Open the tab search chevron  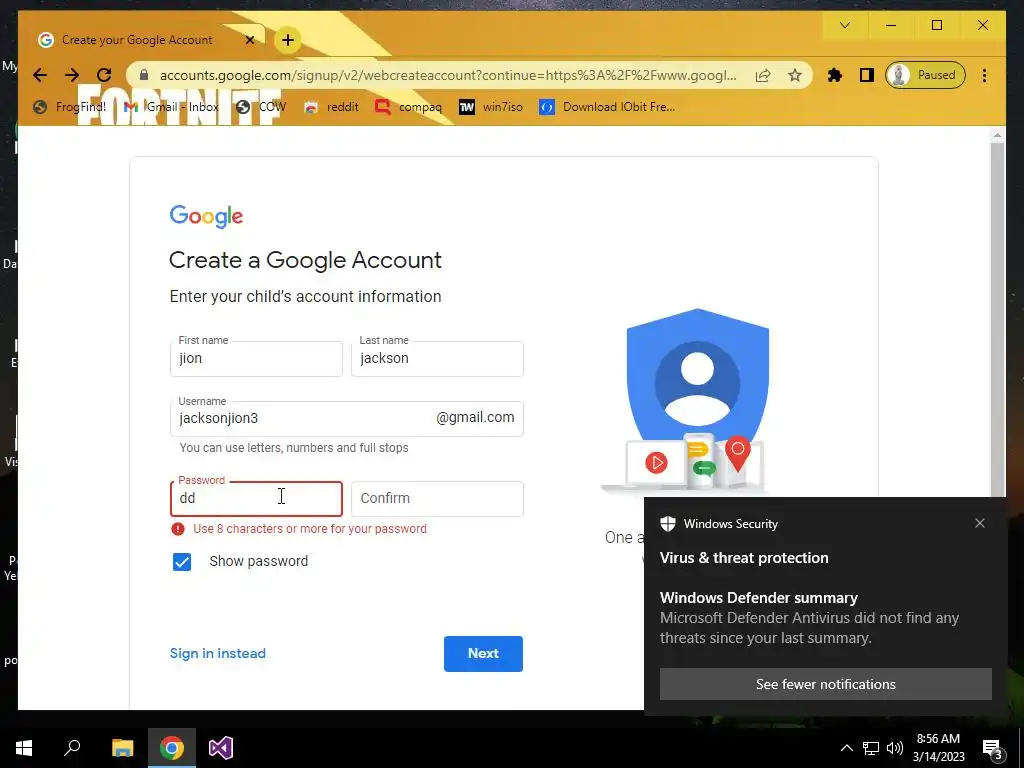pos(845,25)
